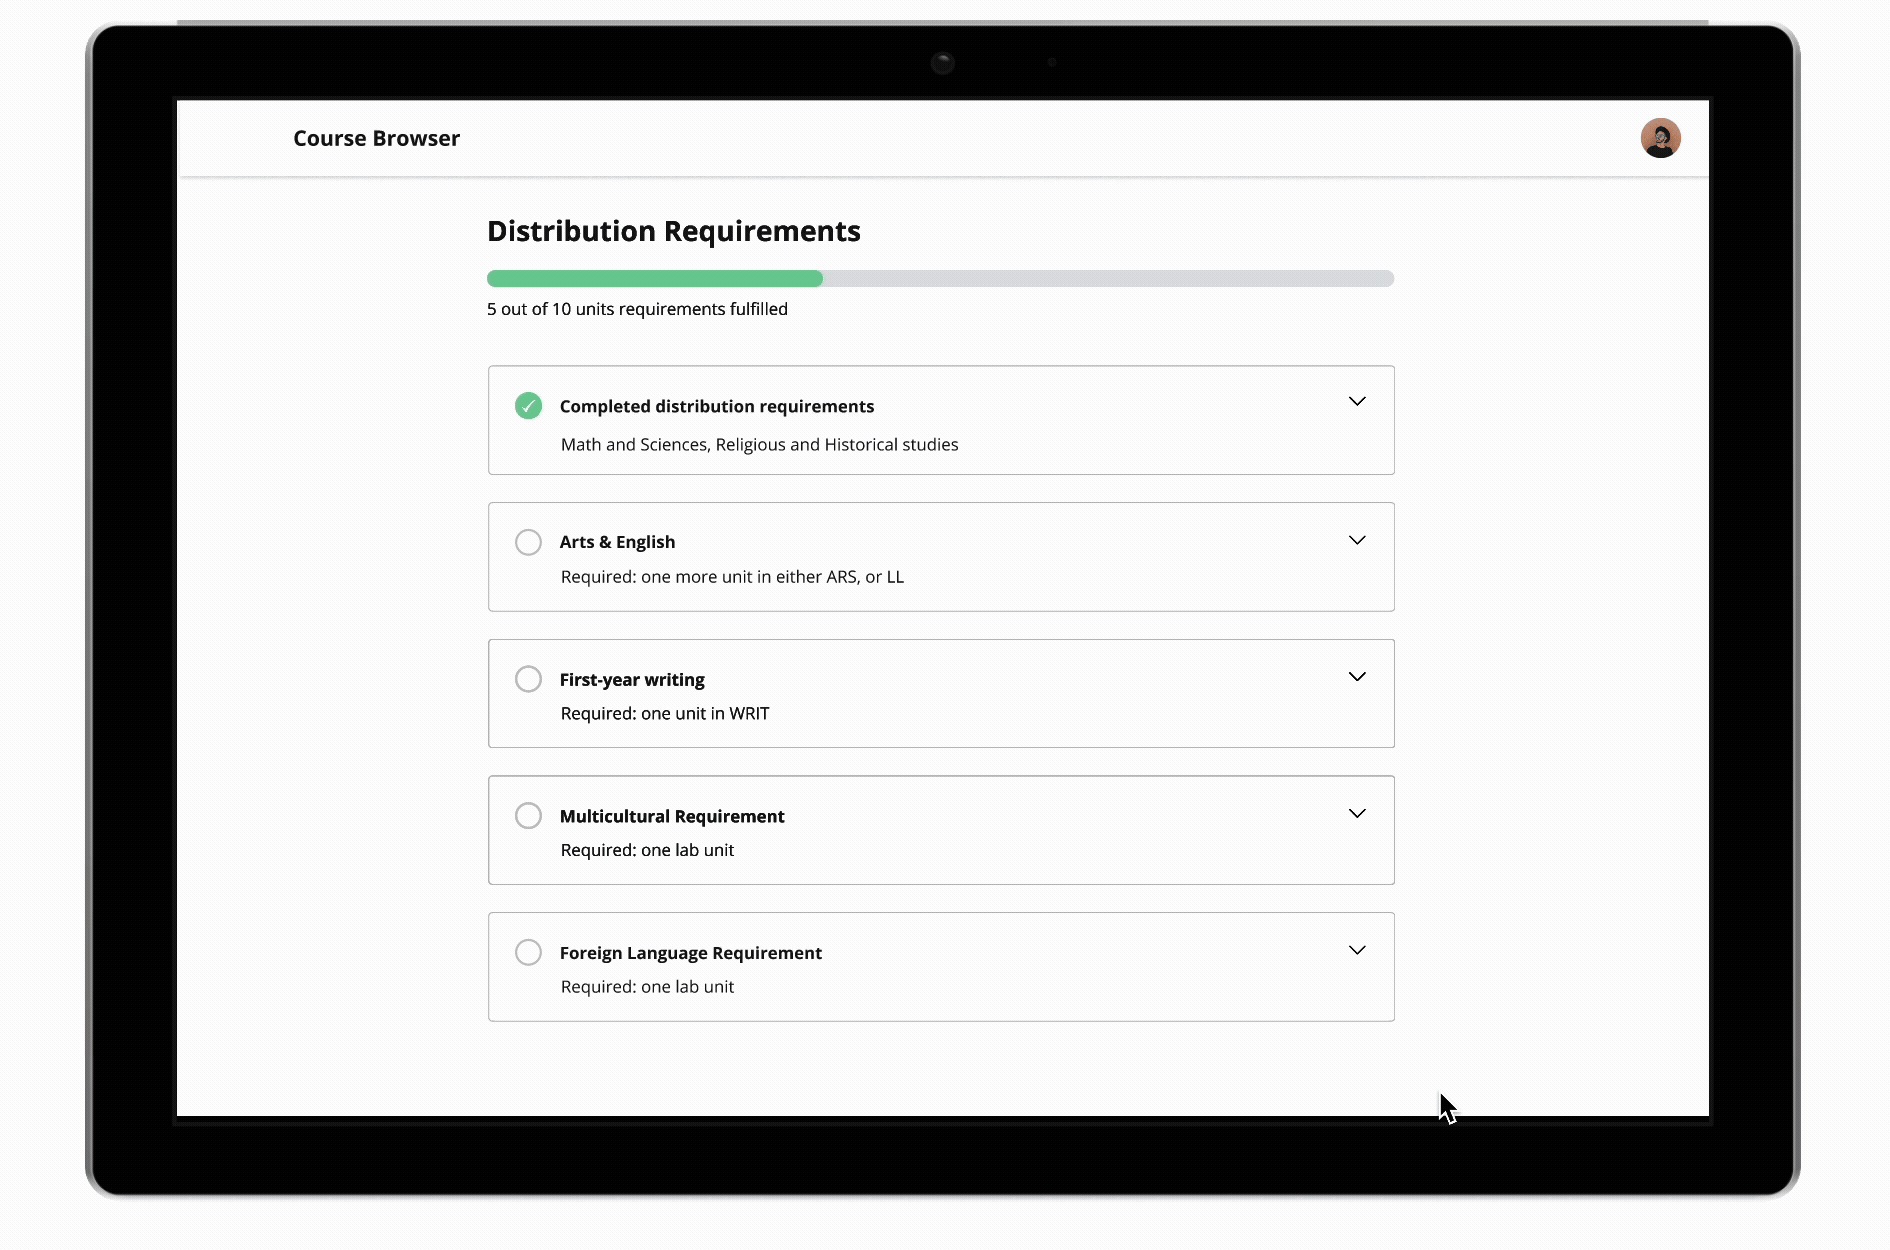Click the Required: one unit in WRIT text
Image resolution: width=1890 pixels, height=1250 pixels.
click(665, 713)
